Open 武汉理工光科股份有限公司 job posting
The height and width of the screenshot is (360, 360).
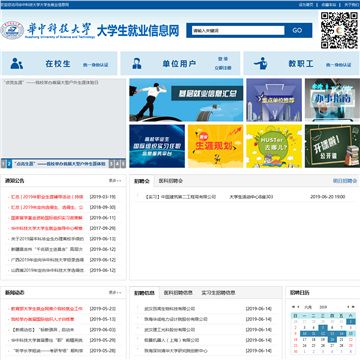[169, 330]
